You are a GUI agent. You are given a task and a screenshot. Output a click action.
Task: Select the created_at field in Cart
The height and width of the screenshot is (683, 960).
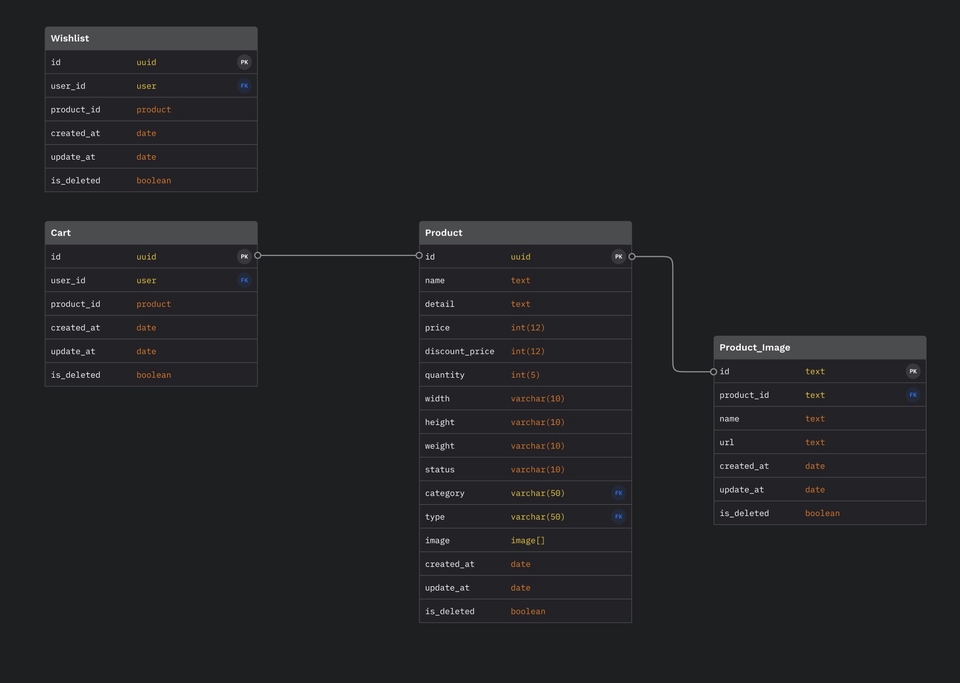(151, 327)
